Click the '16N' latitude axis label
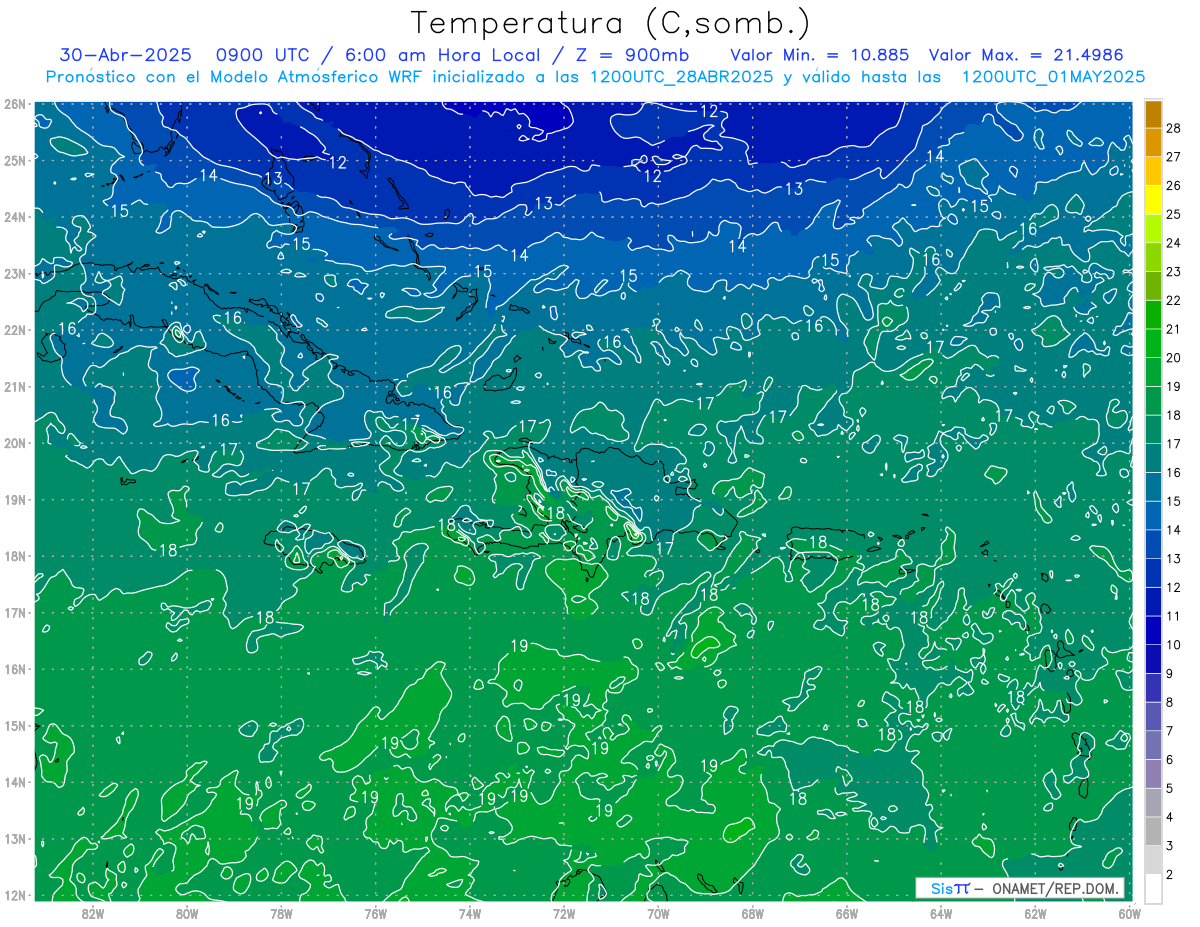 click(x=15, y=669)
